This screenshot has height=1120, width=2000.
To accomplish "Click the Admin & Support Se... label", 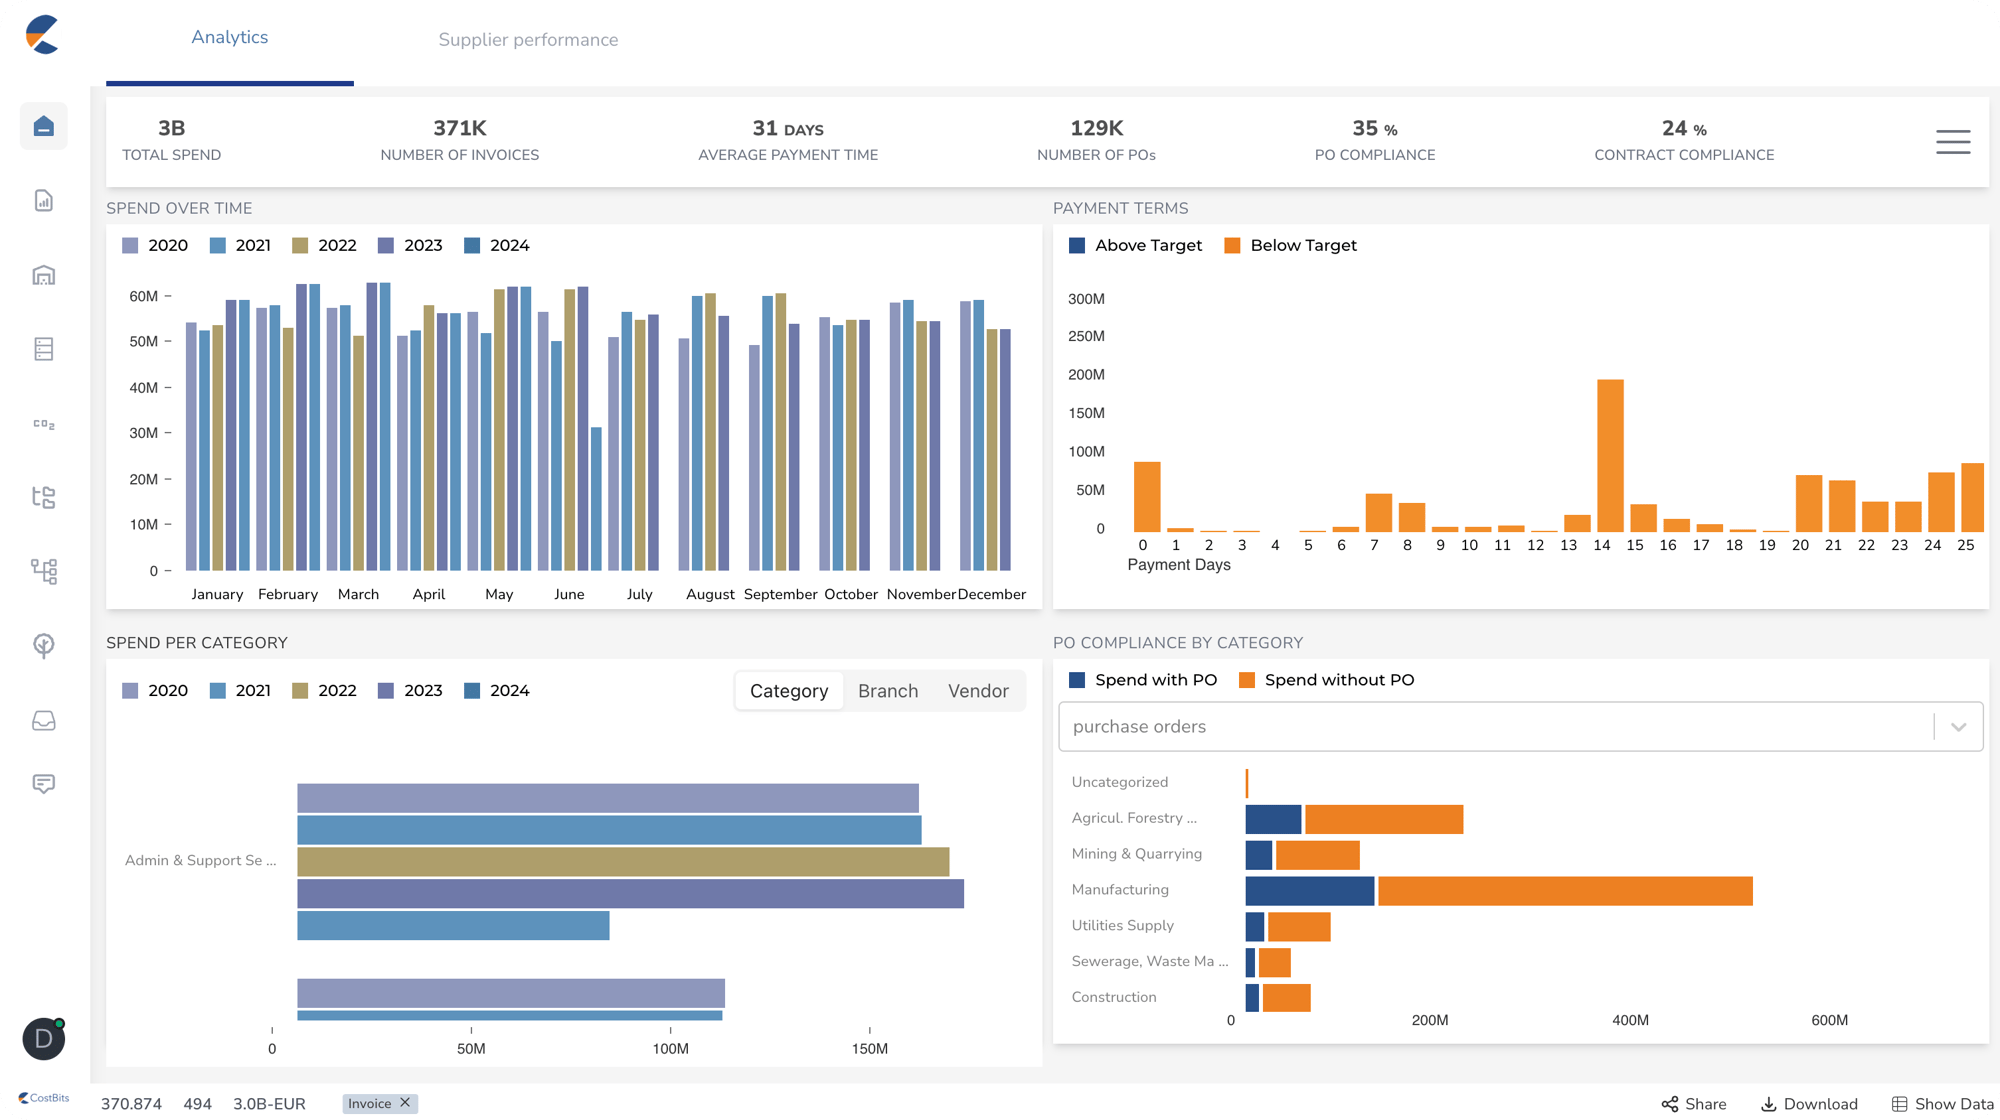I will point(200,860).
